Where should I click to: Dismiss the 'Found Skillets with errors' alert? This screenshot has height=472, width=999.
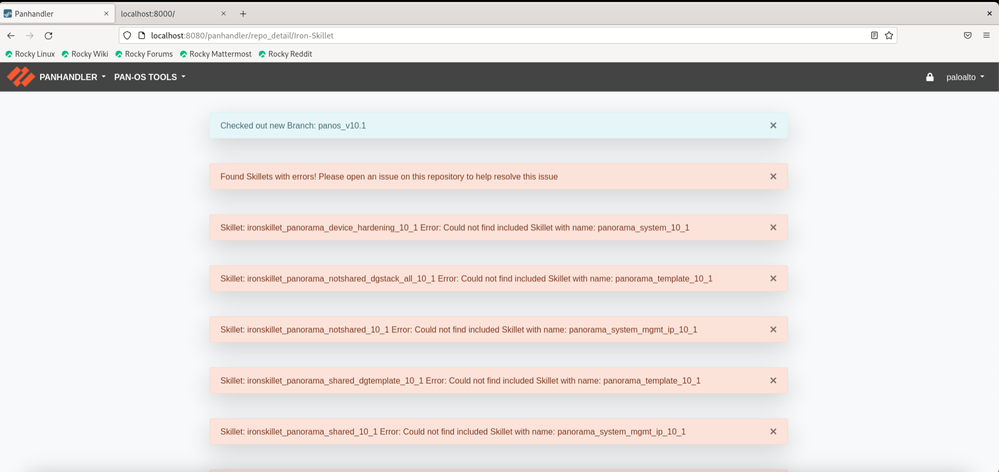(773, 177)
